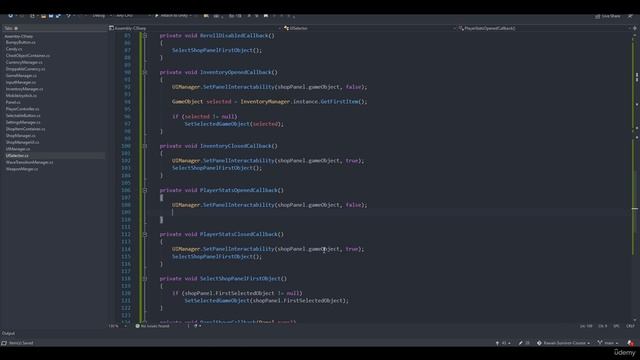
Task: Open Panel.cs in the file list
Action: coord(13,102)
